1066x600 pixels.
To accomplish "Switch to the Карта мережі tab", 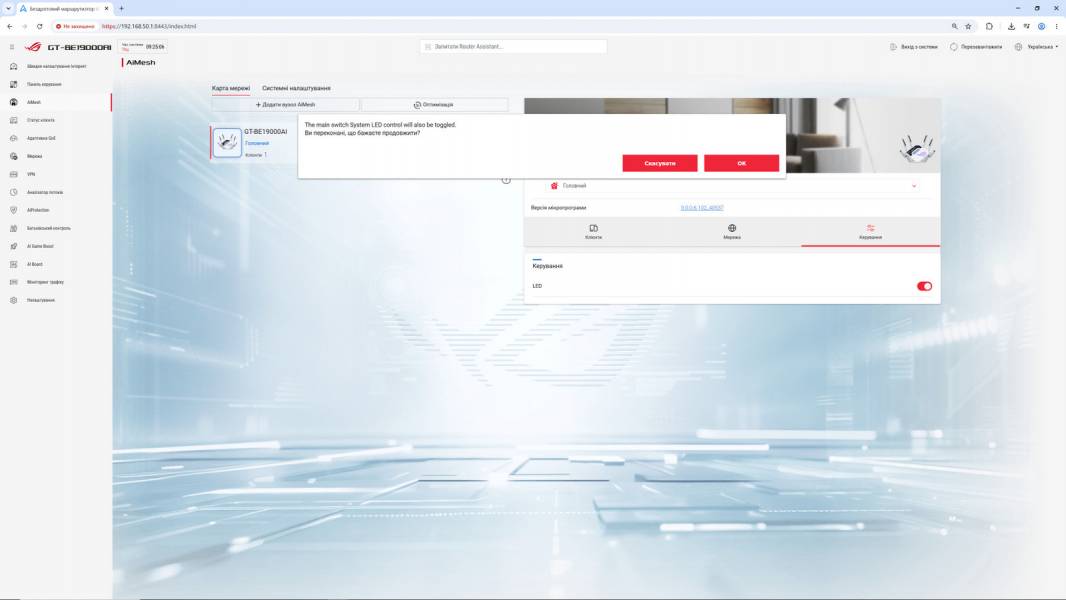I will click(x=231, y=88).
